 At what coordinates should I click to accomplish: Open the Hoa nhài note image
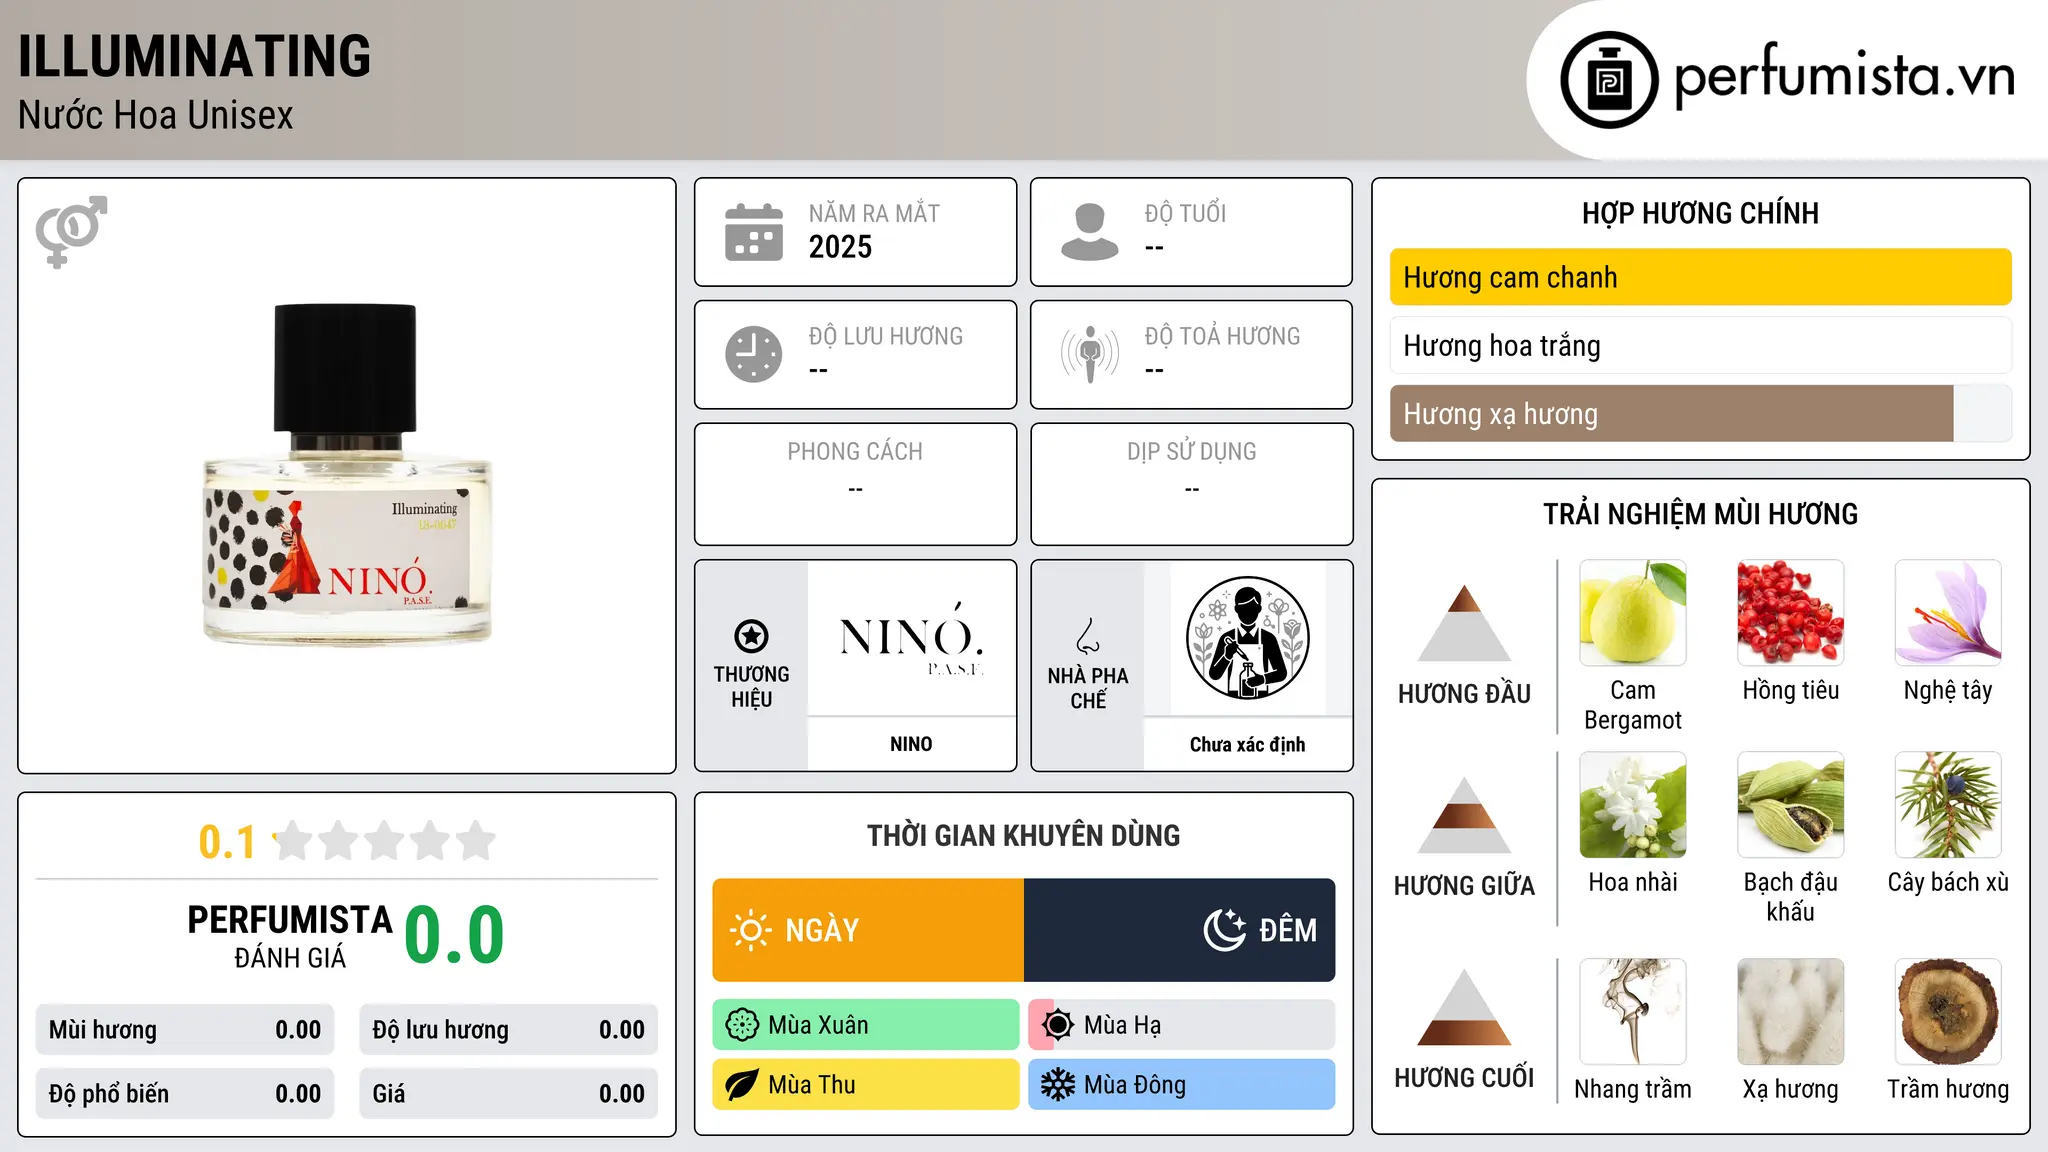[1633, 805]
